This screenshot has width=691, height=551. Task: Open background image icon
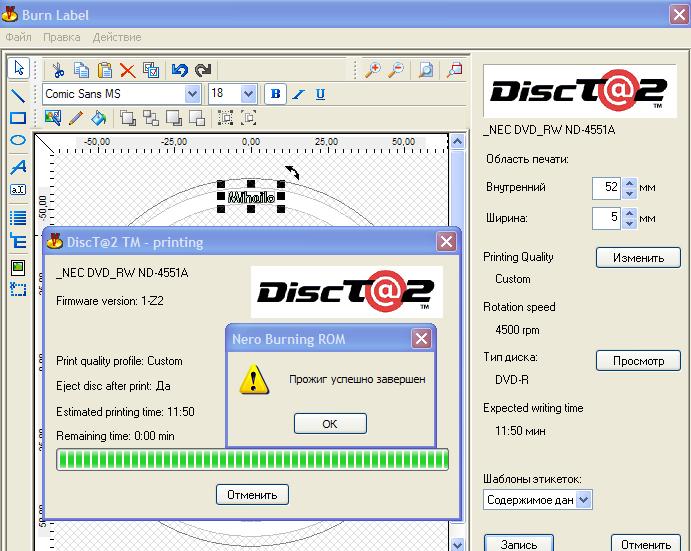pyautogui.click(x=53, y=118)
